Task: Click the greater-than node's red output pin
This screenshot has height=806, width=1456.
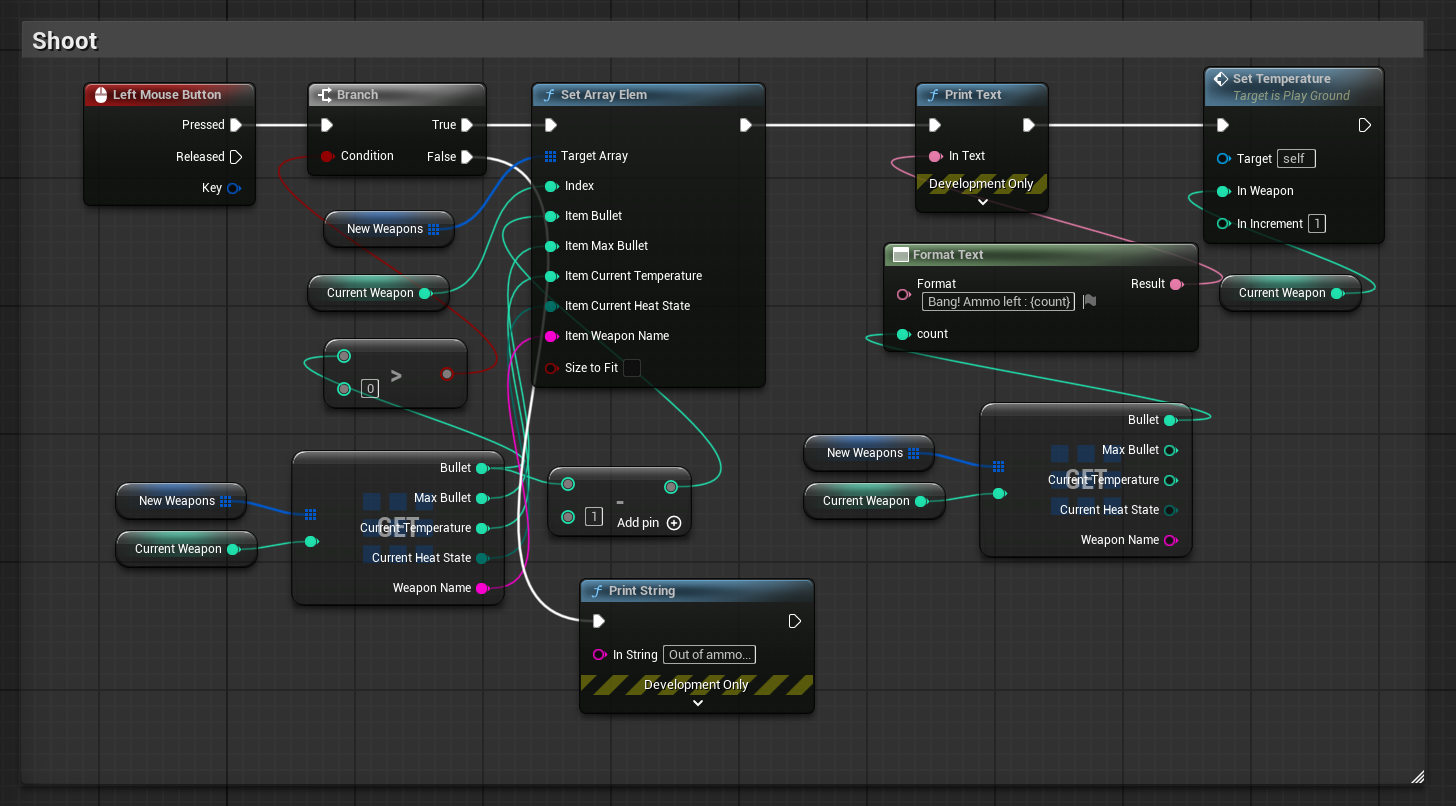Action: click(447, 374)
